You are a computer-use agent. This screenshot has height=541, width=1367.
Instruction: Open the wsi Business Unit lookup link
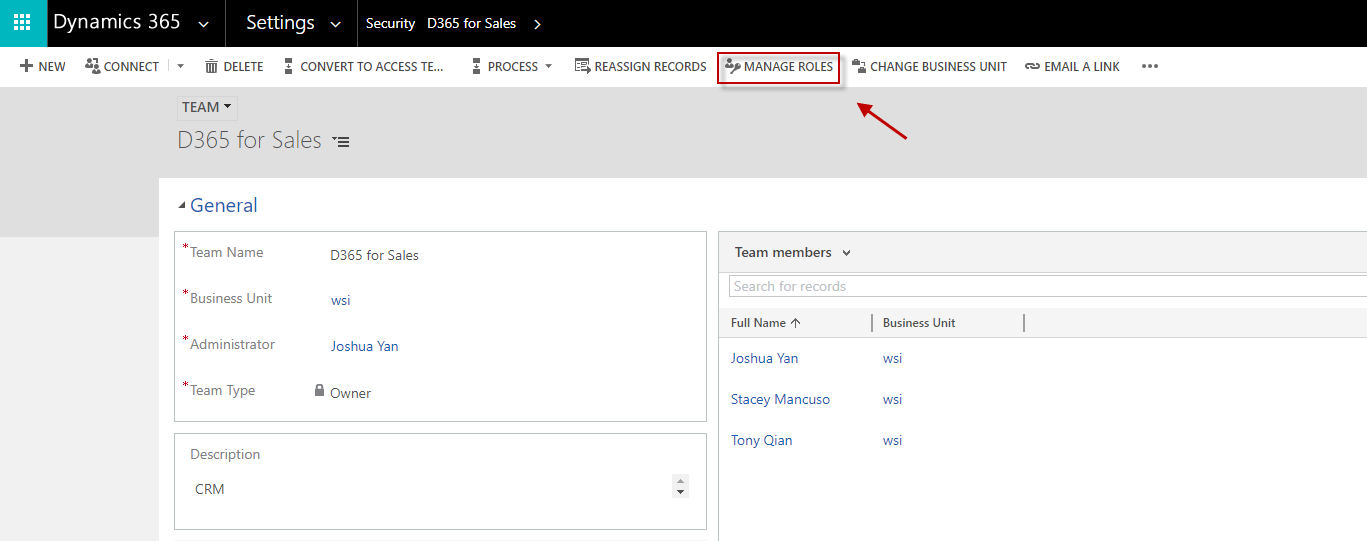340,300
